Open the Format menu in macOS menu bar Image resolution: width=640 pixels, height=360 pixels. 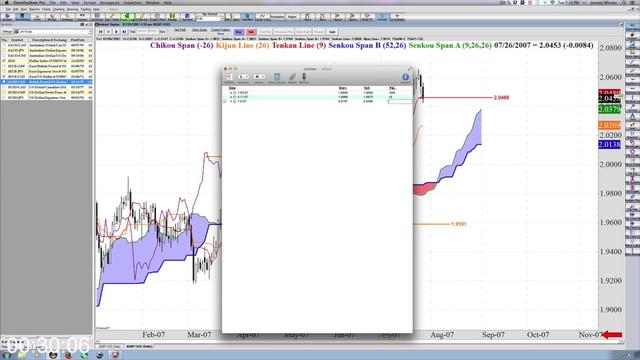[89, 2]
